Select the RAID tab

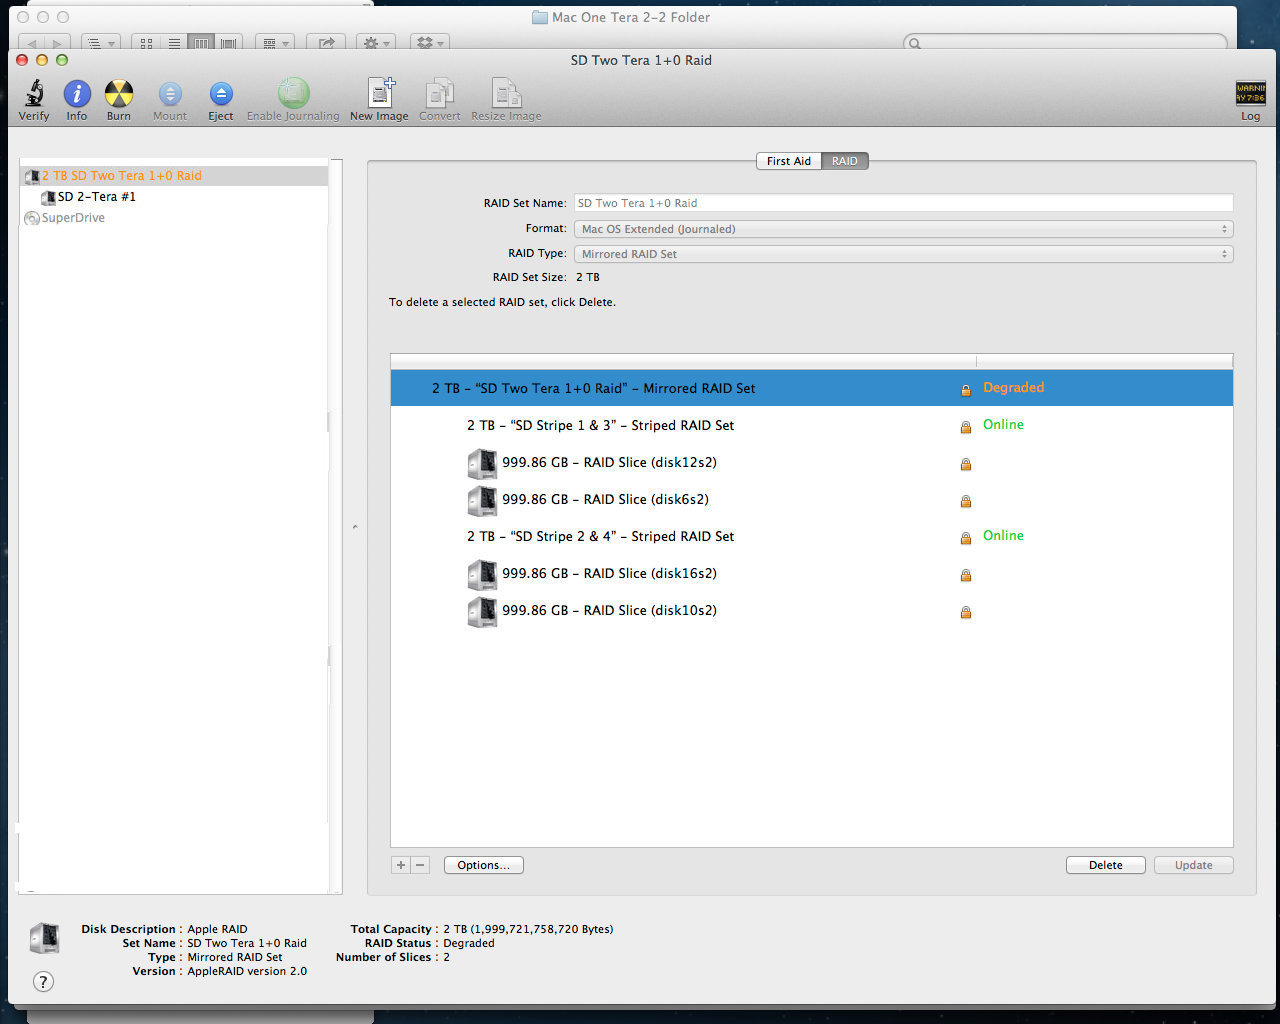(845, 160)
